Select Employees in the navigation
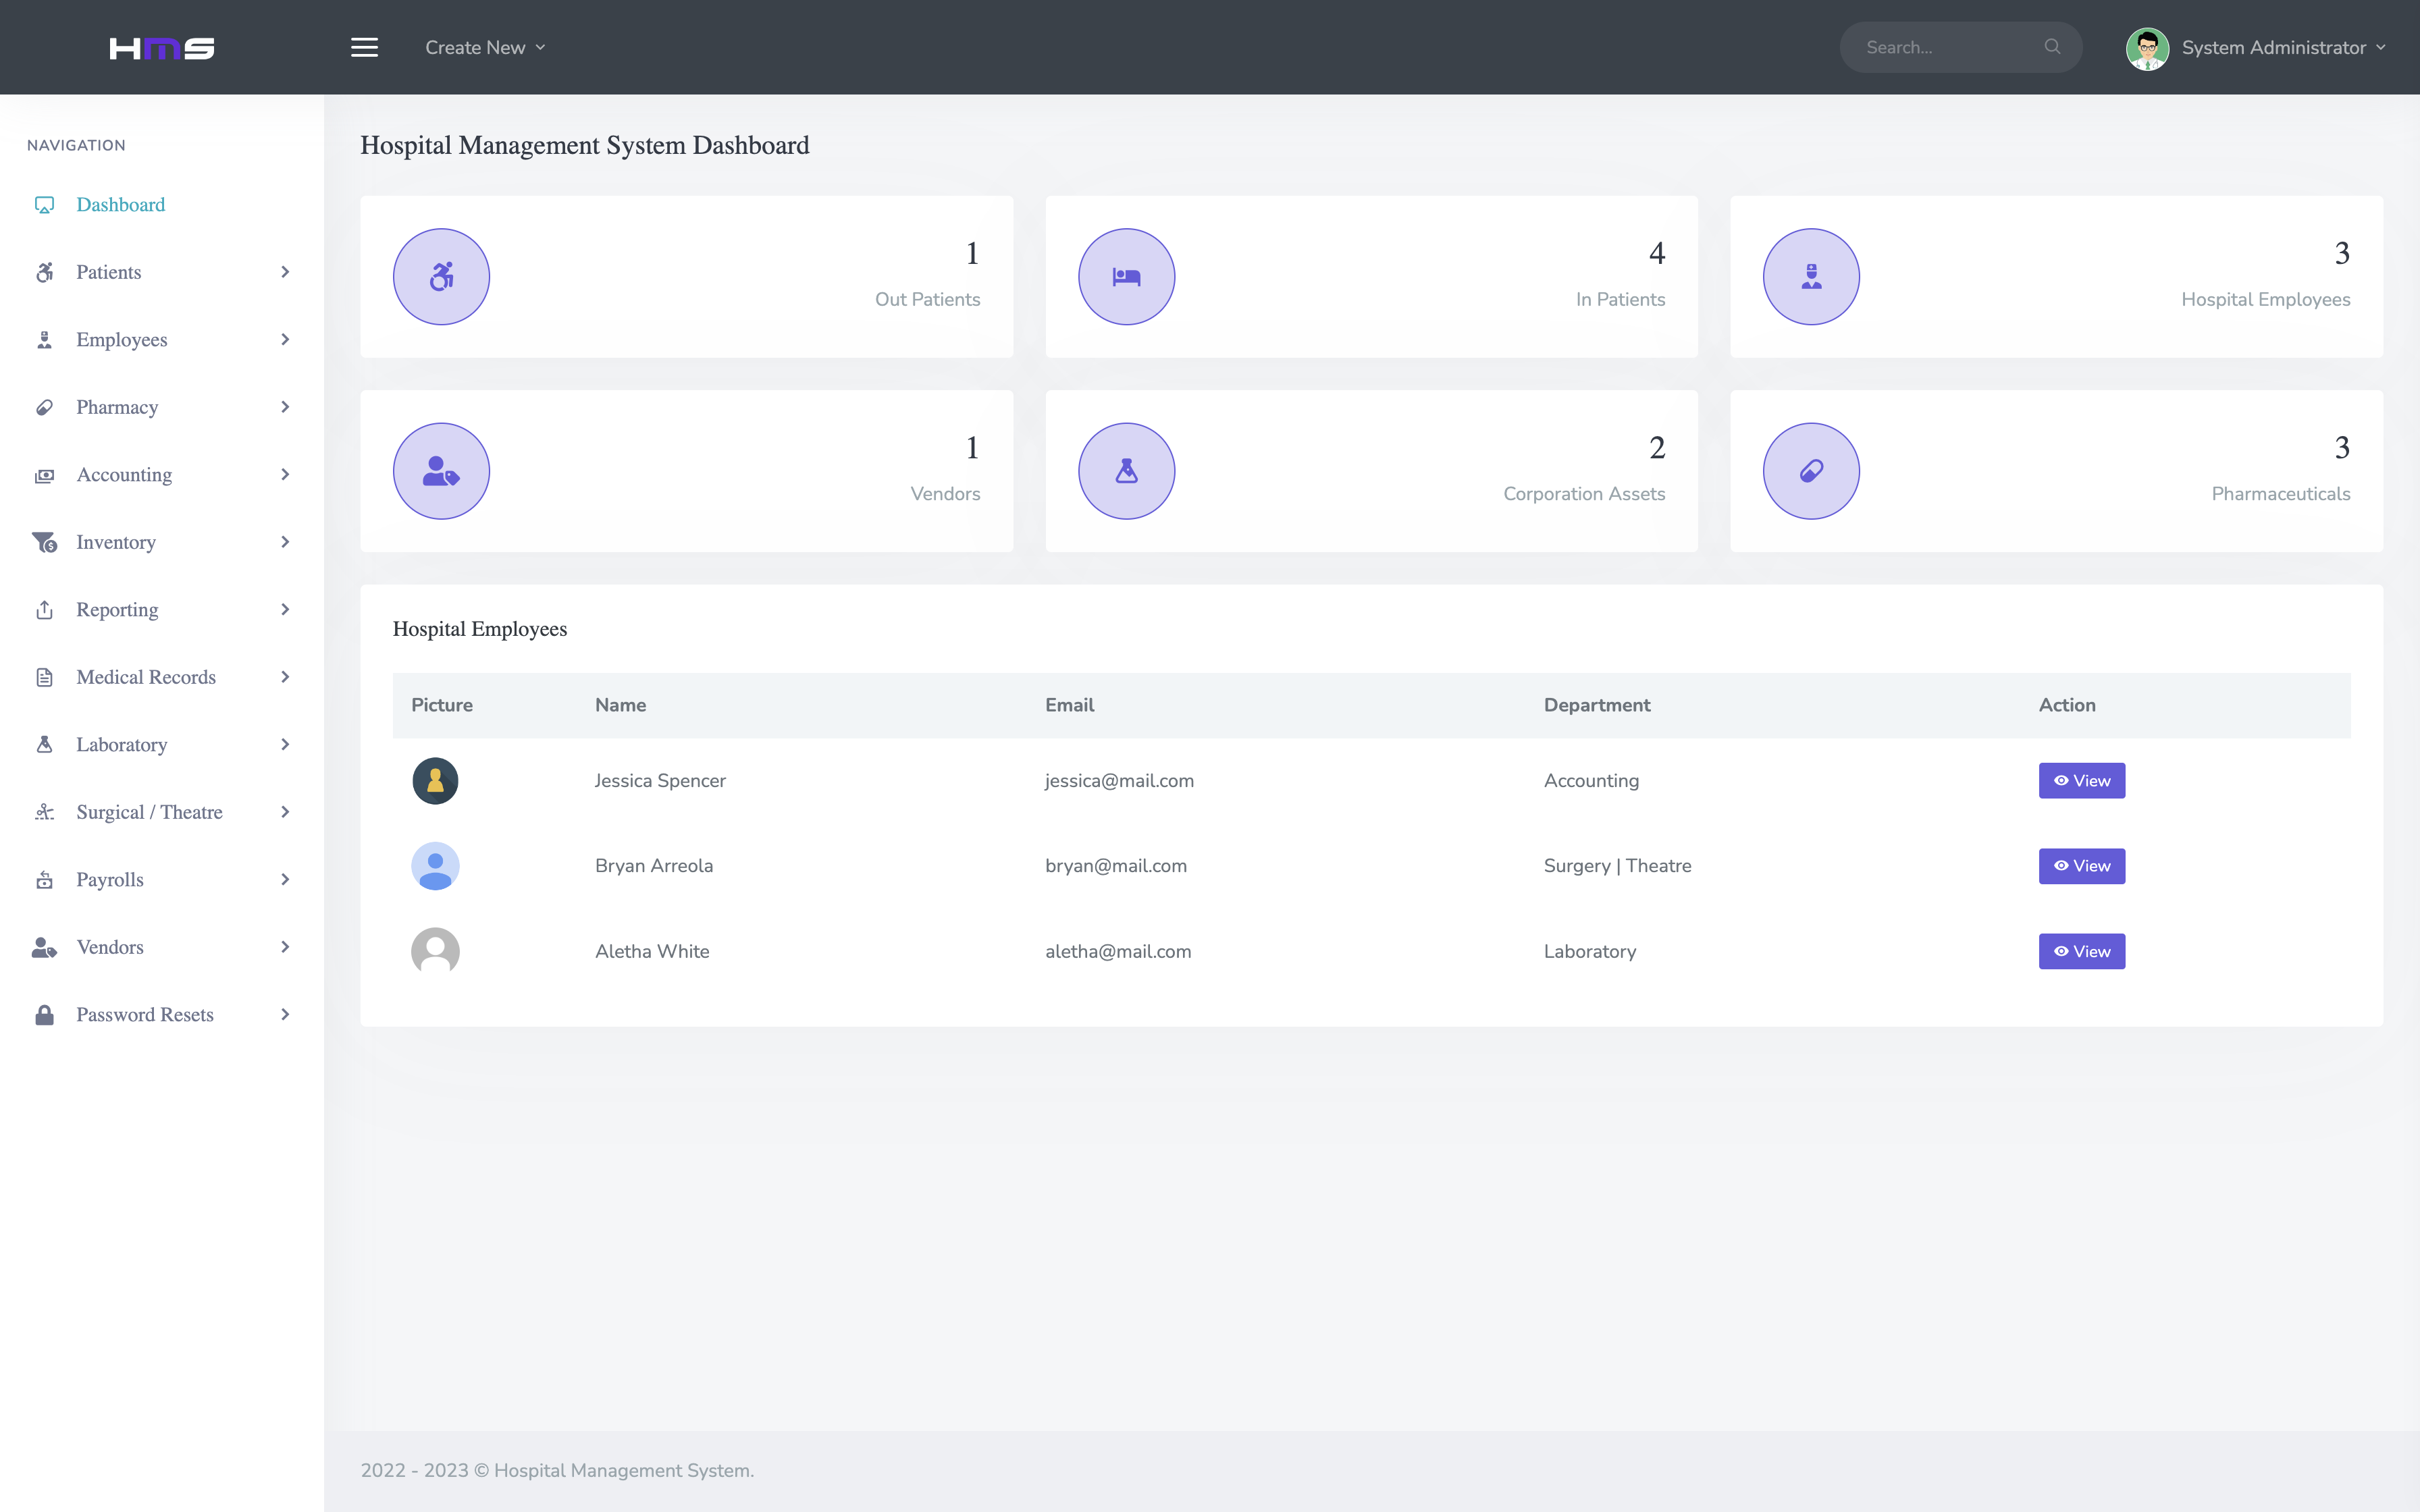Viewport: 2420px width, 1512px height. coord(162,340)
